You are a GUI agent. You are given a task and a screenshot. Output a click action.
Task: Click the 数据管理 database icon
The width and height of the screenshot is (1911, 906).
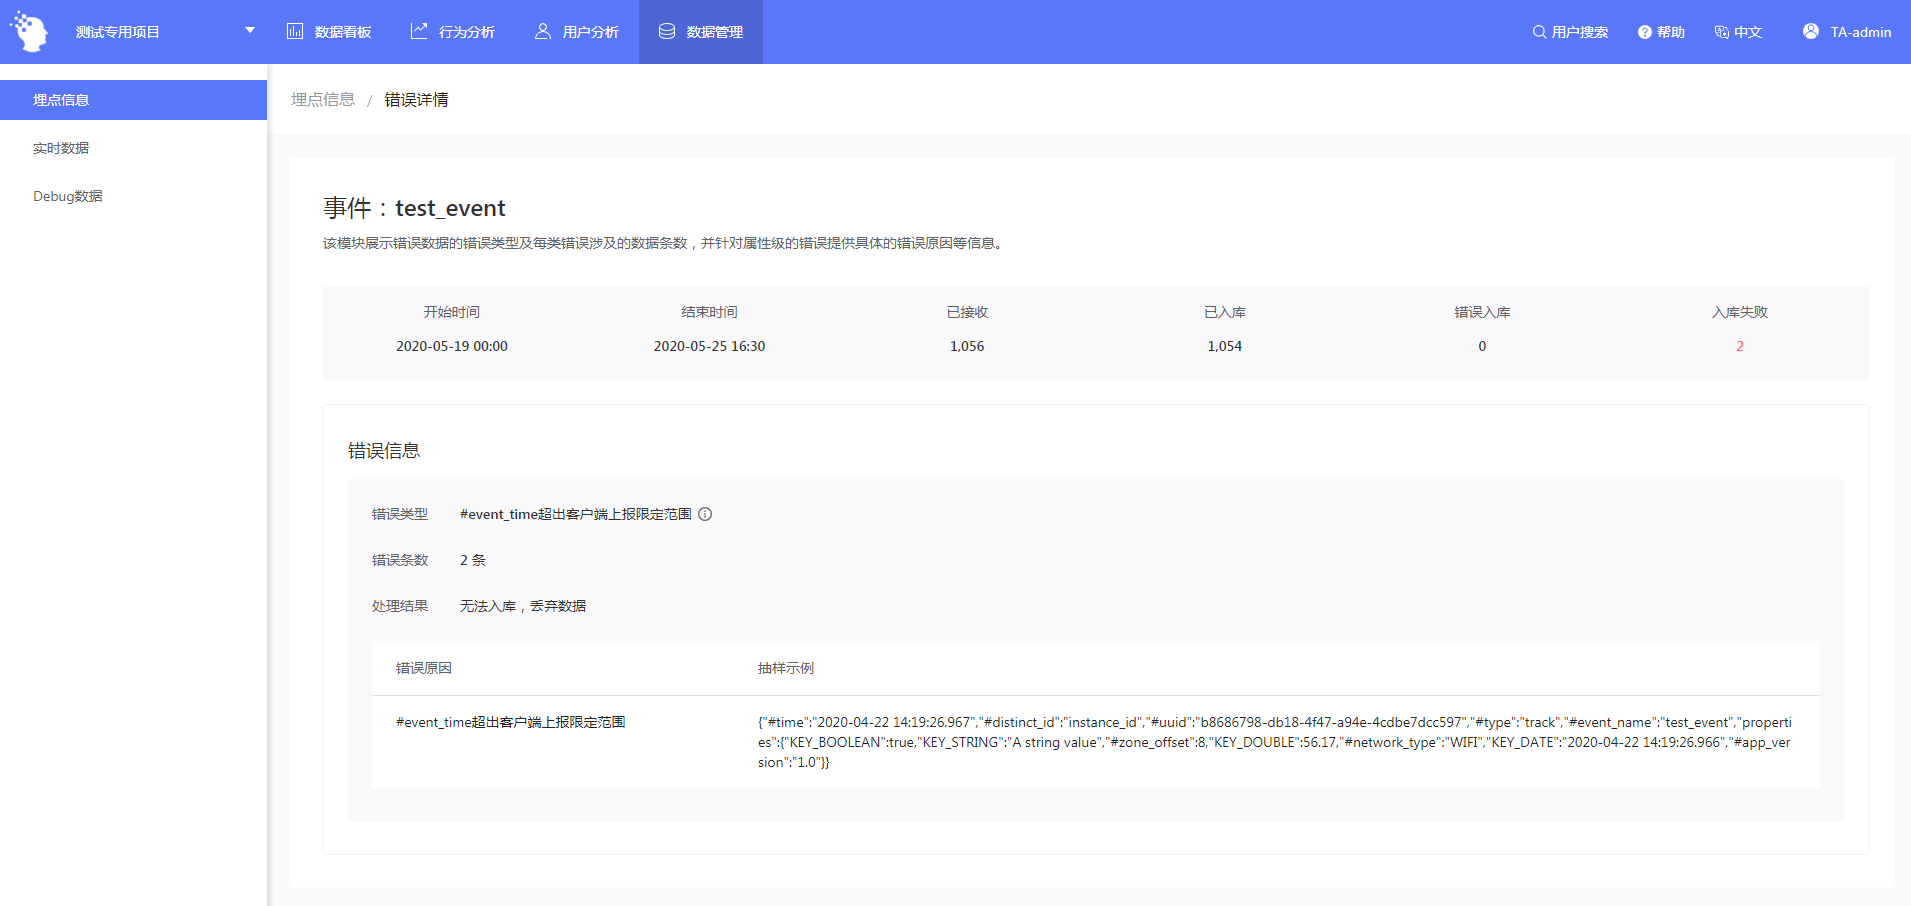point(667,32)
